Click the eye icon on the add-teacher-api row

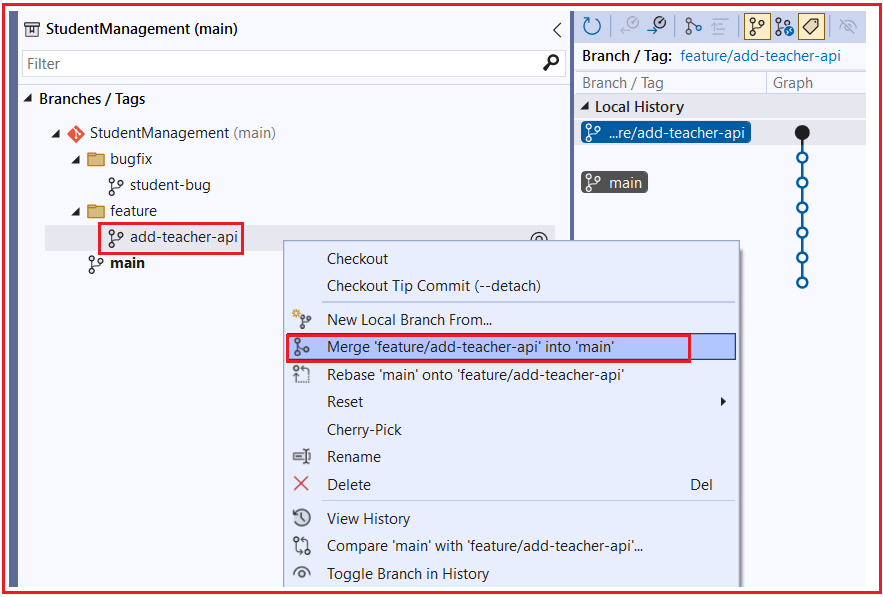tap(539, 239)
